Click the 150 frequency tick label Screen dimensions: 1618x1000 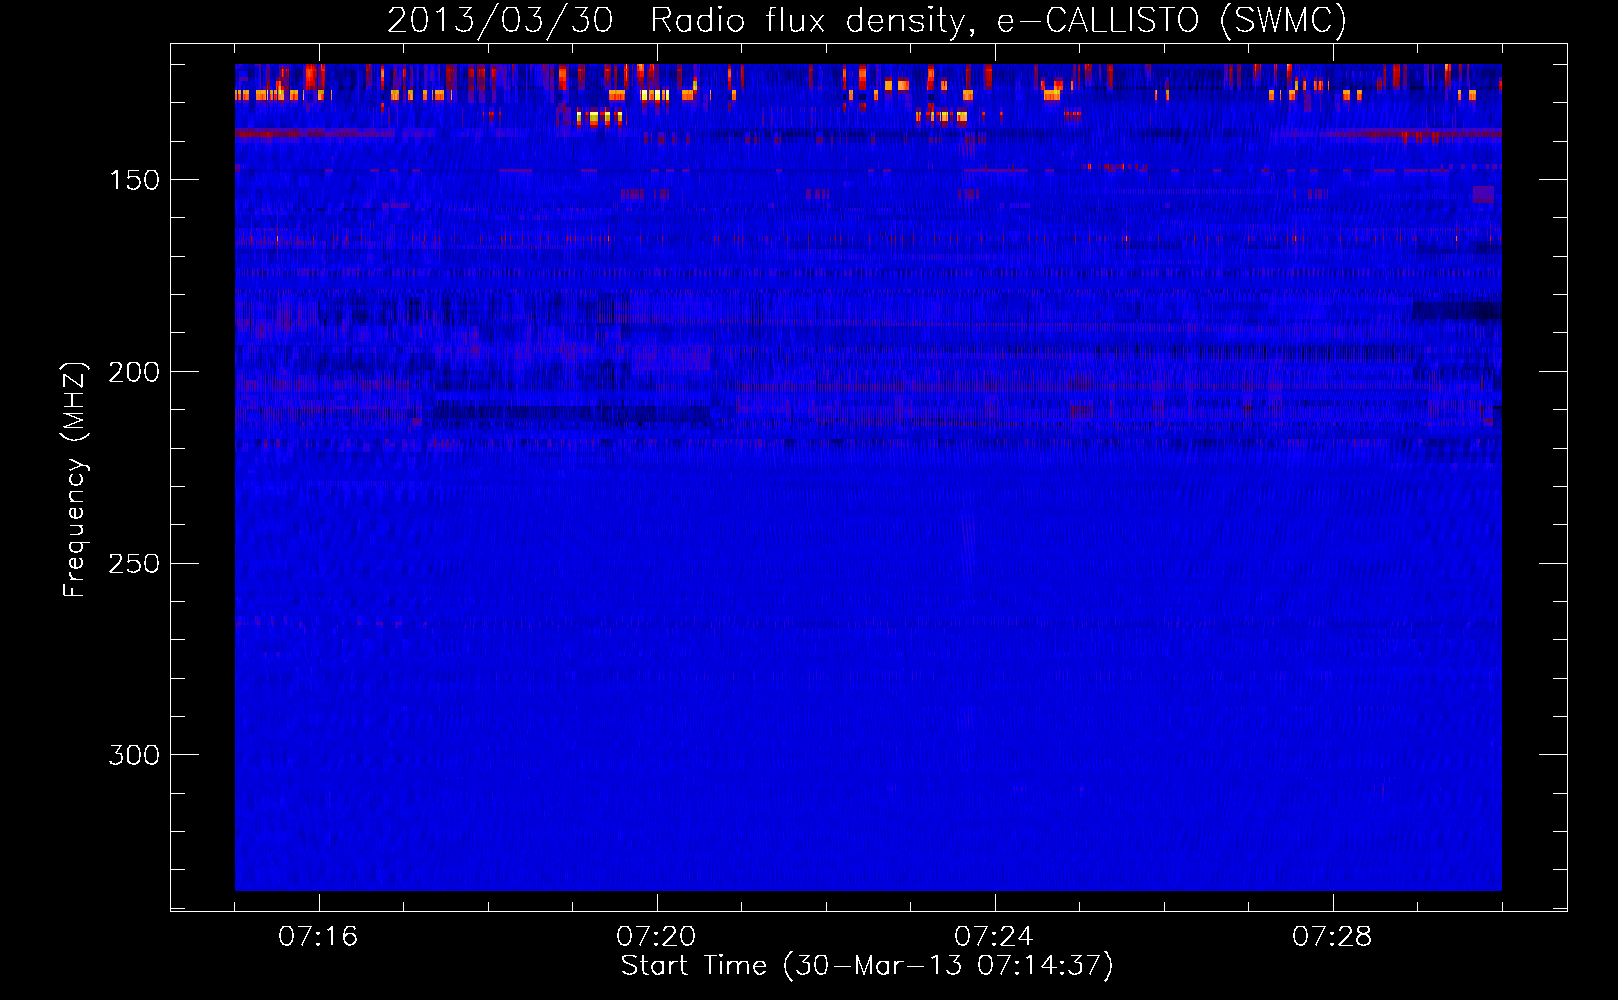(x=134, y=180)
